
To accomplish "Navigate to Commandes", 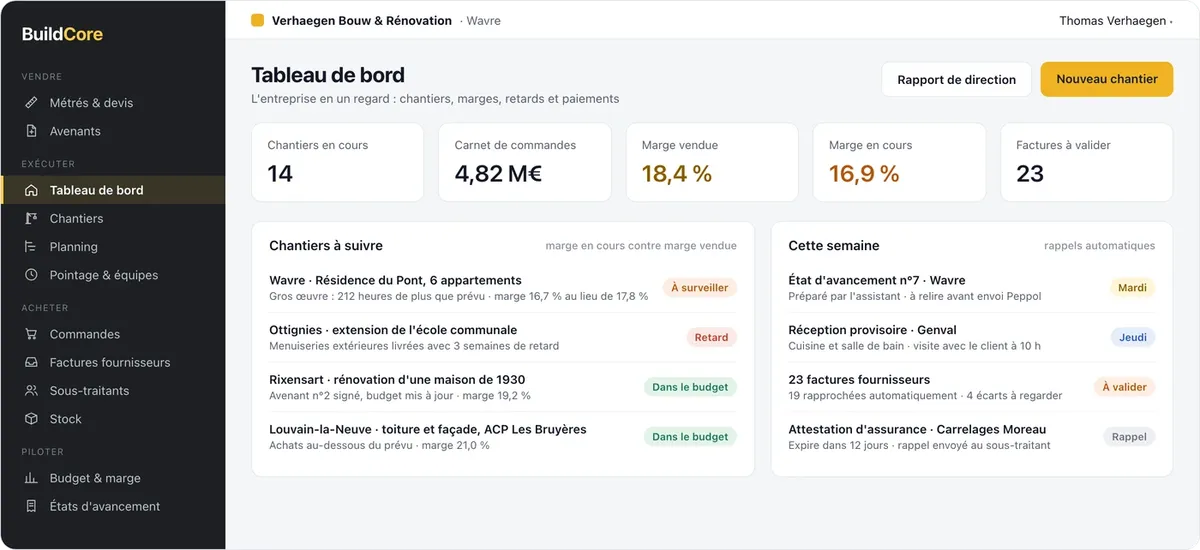I will [112, 334].
